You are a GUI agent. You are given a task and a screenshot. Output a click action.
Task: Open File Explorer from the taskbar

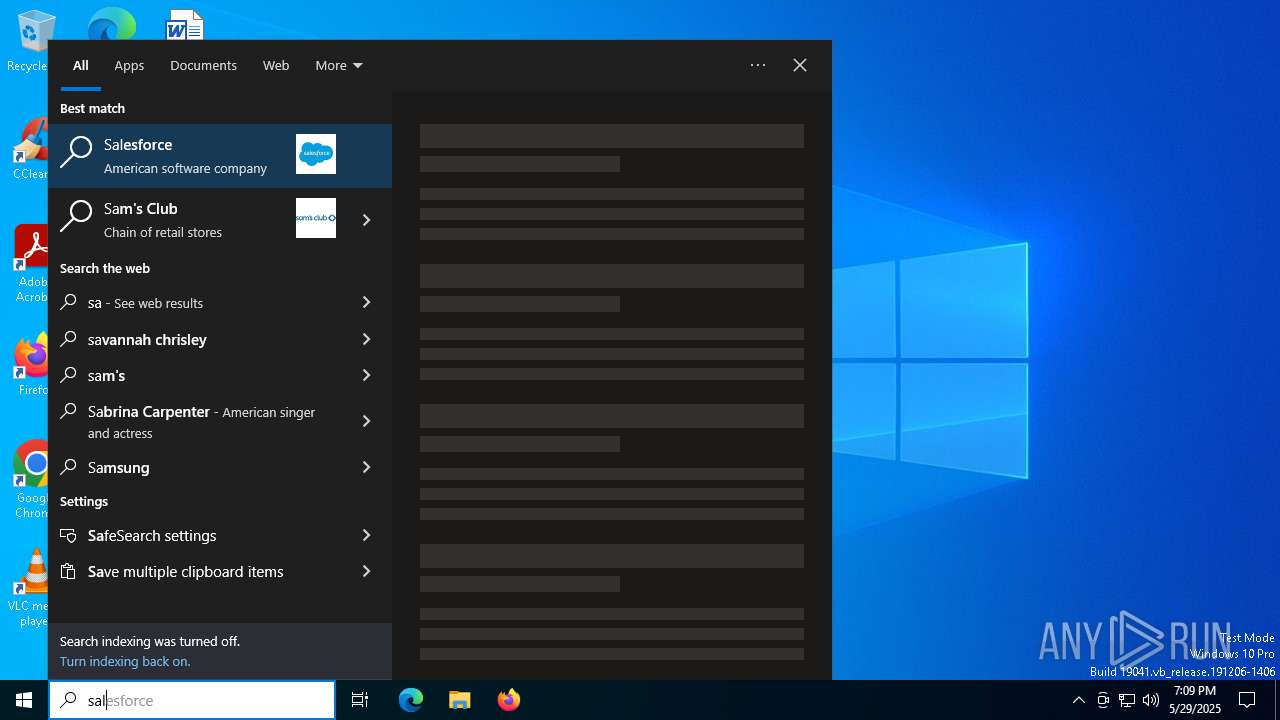point(459,700)
